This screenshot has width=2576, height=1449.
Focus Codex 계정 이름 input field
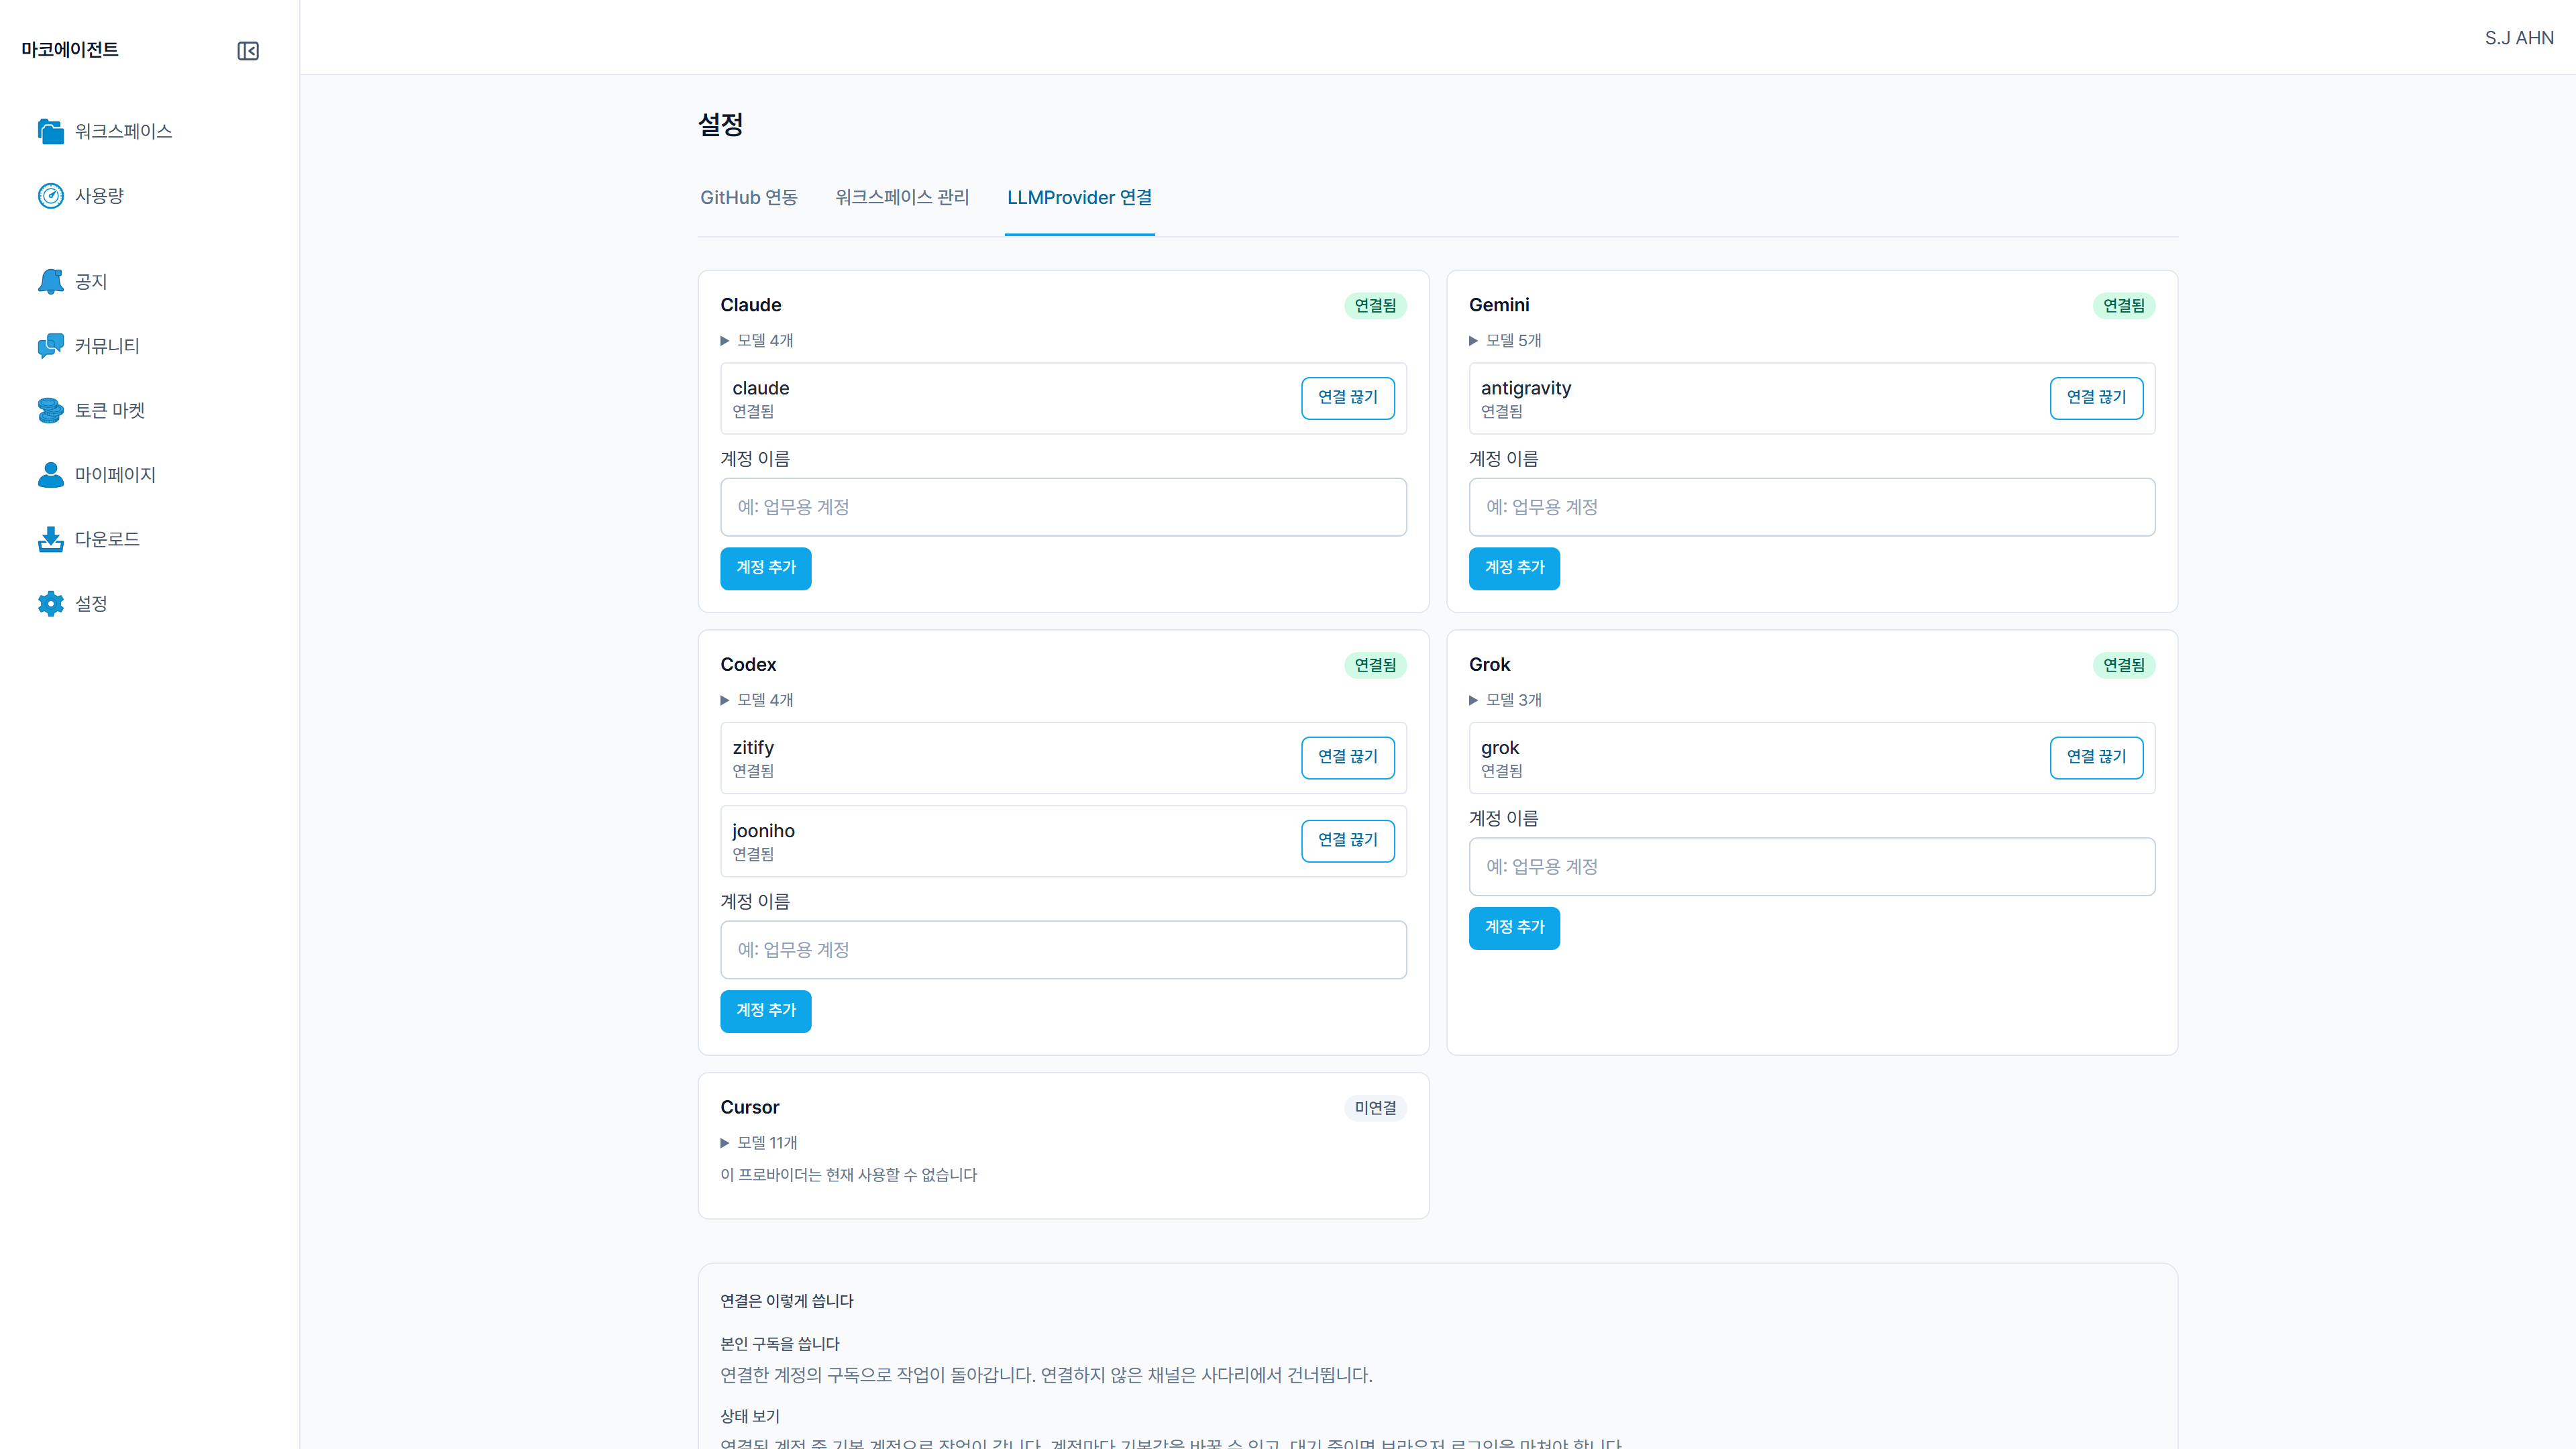tap(1063, 950)
